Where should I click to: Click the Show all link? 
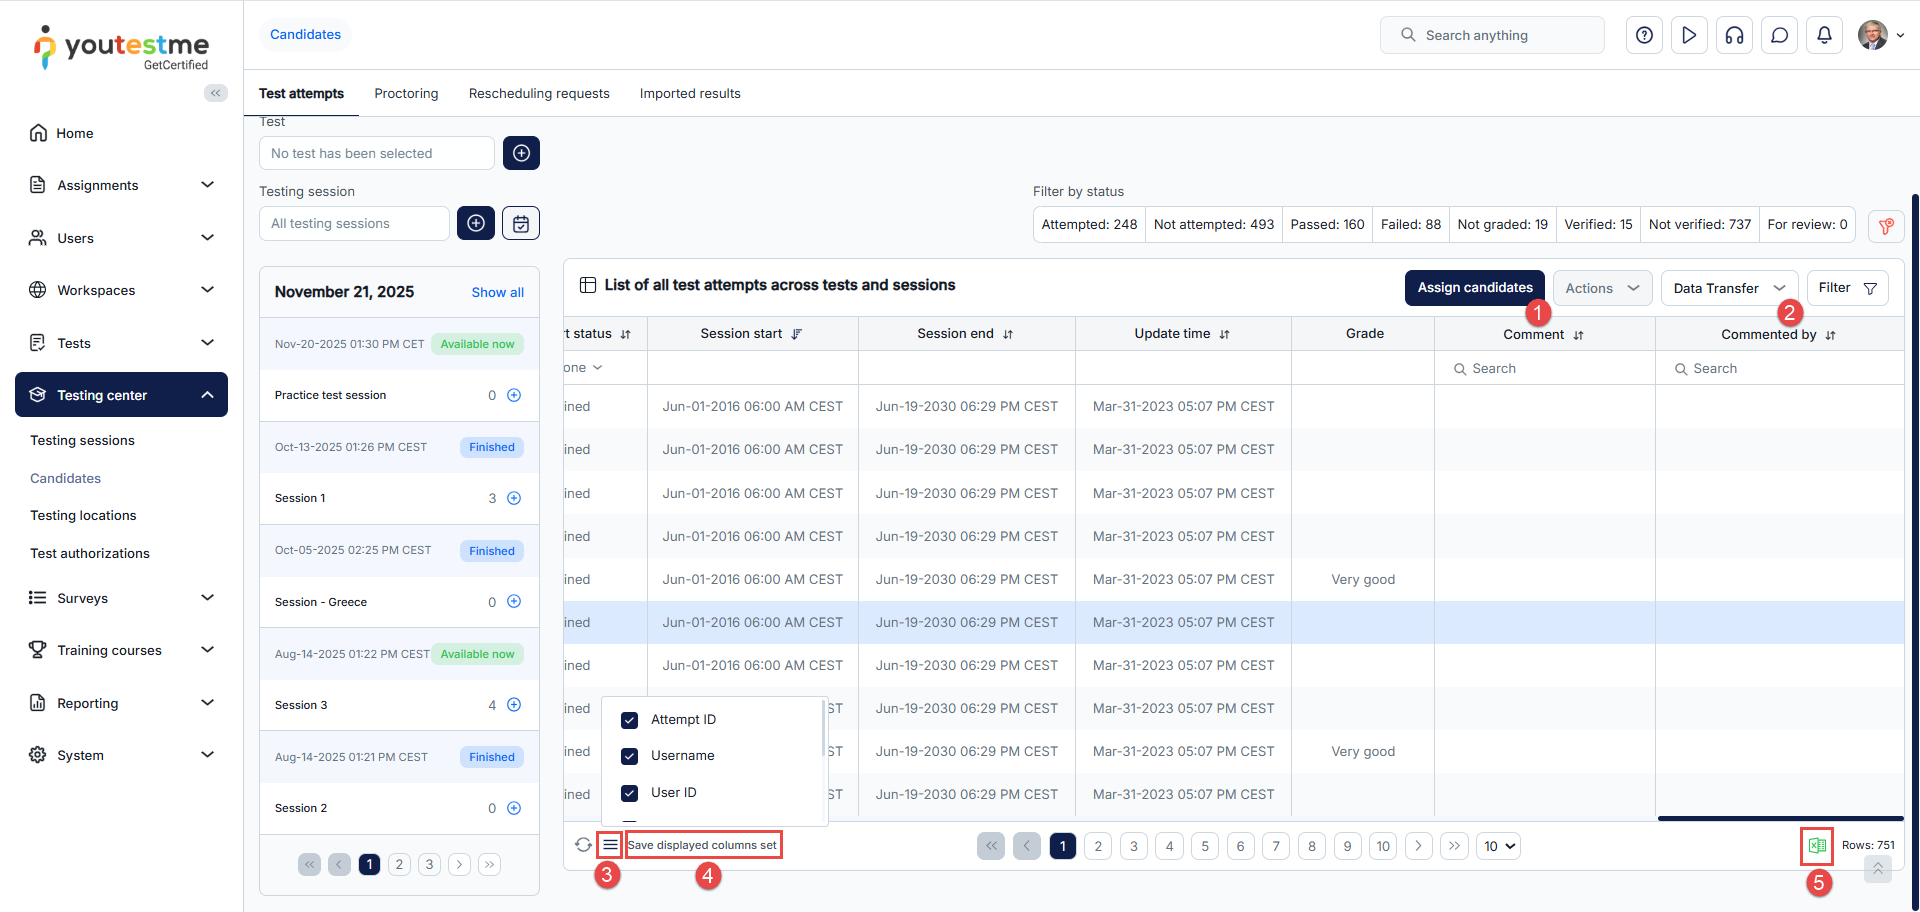pyautogui.click(x=497, y=292)
